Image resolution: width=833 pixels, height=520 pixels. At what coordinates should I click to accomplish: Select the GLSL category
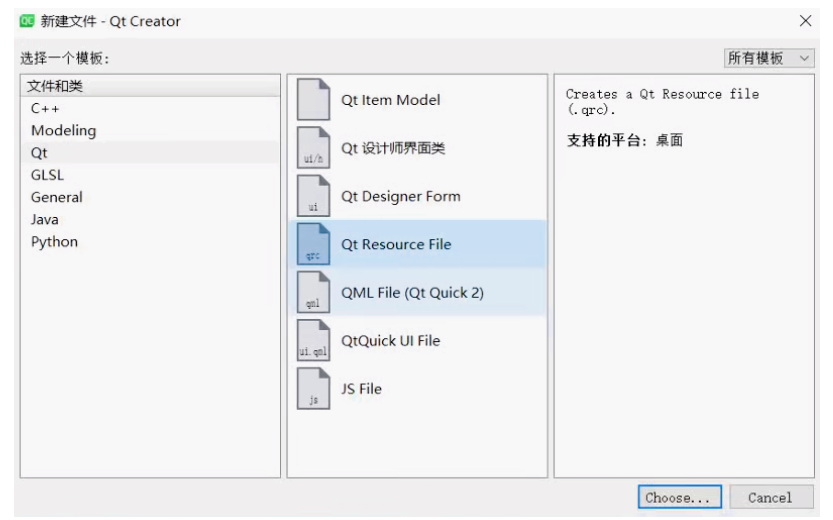(150, 175)
